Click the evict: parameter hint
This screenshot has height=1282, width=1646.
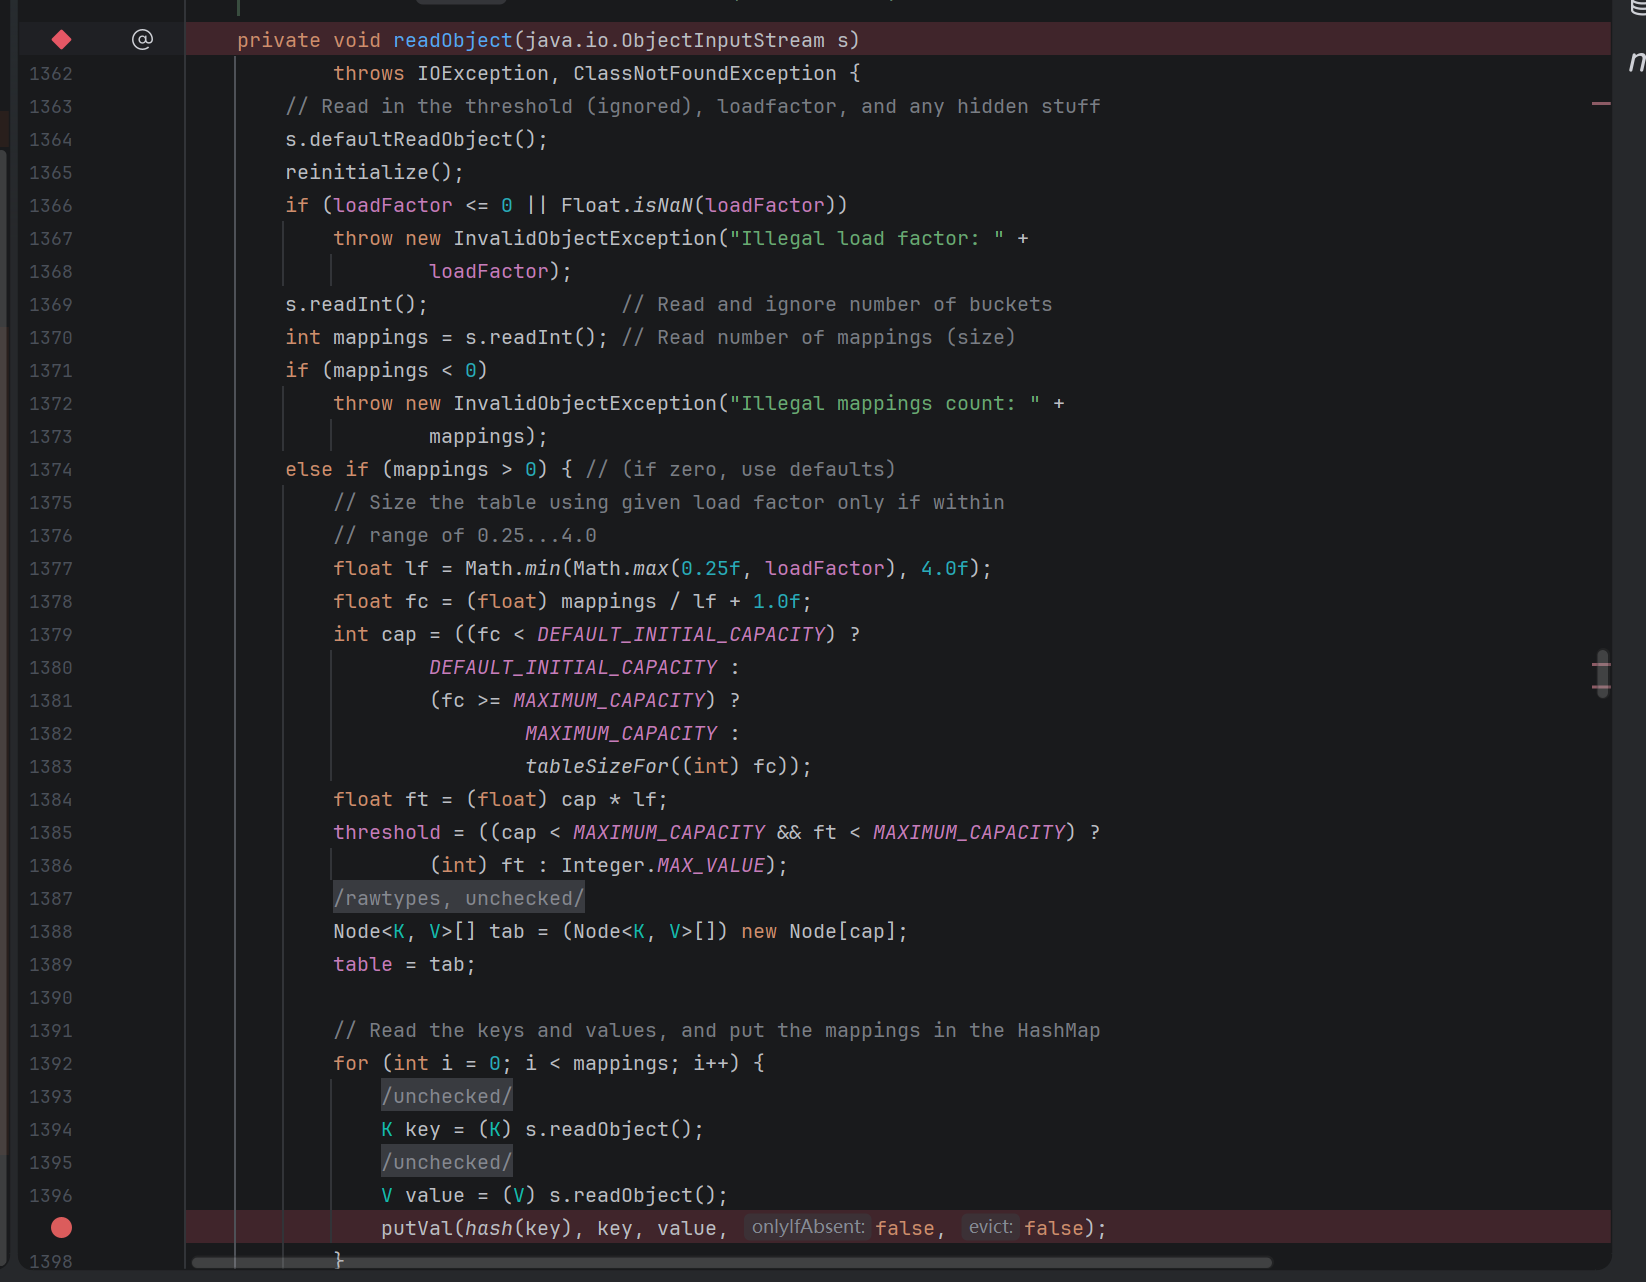pos(990,1227)
